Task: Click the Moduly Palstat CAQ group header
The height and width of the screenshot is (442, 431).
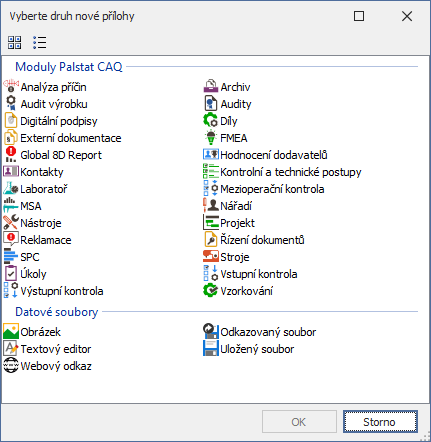Action: (x=69, y=67)
